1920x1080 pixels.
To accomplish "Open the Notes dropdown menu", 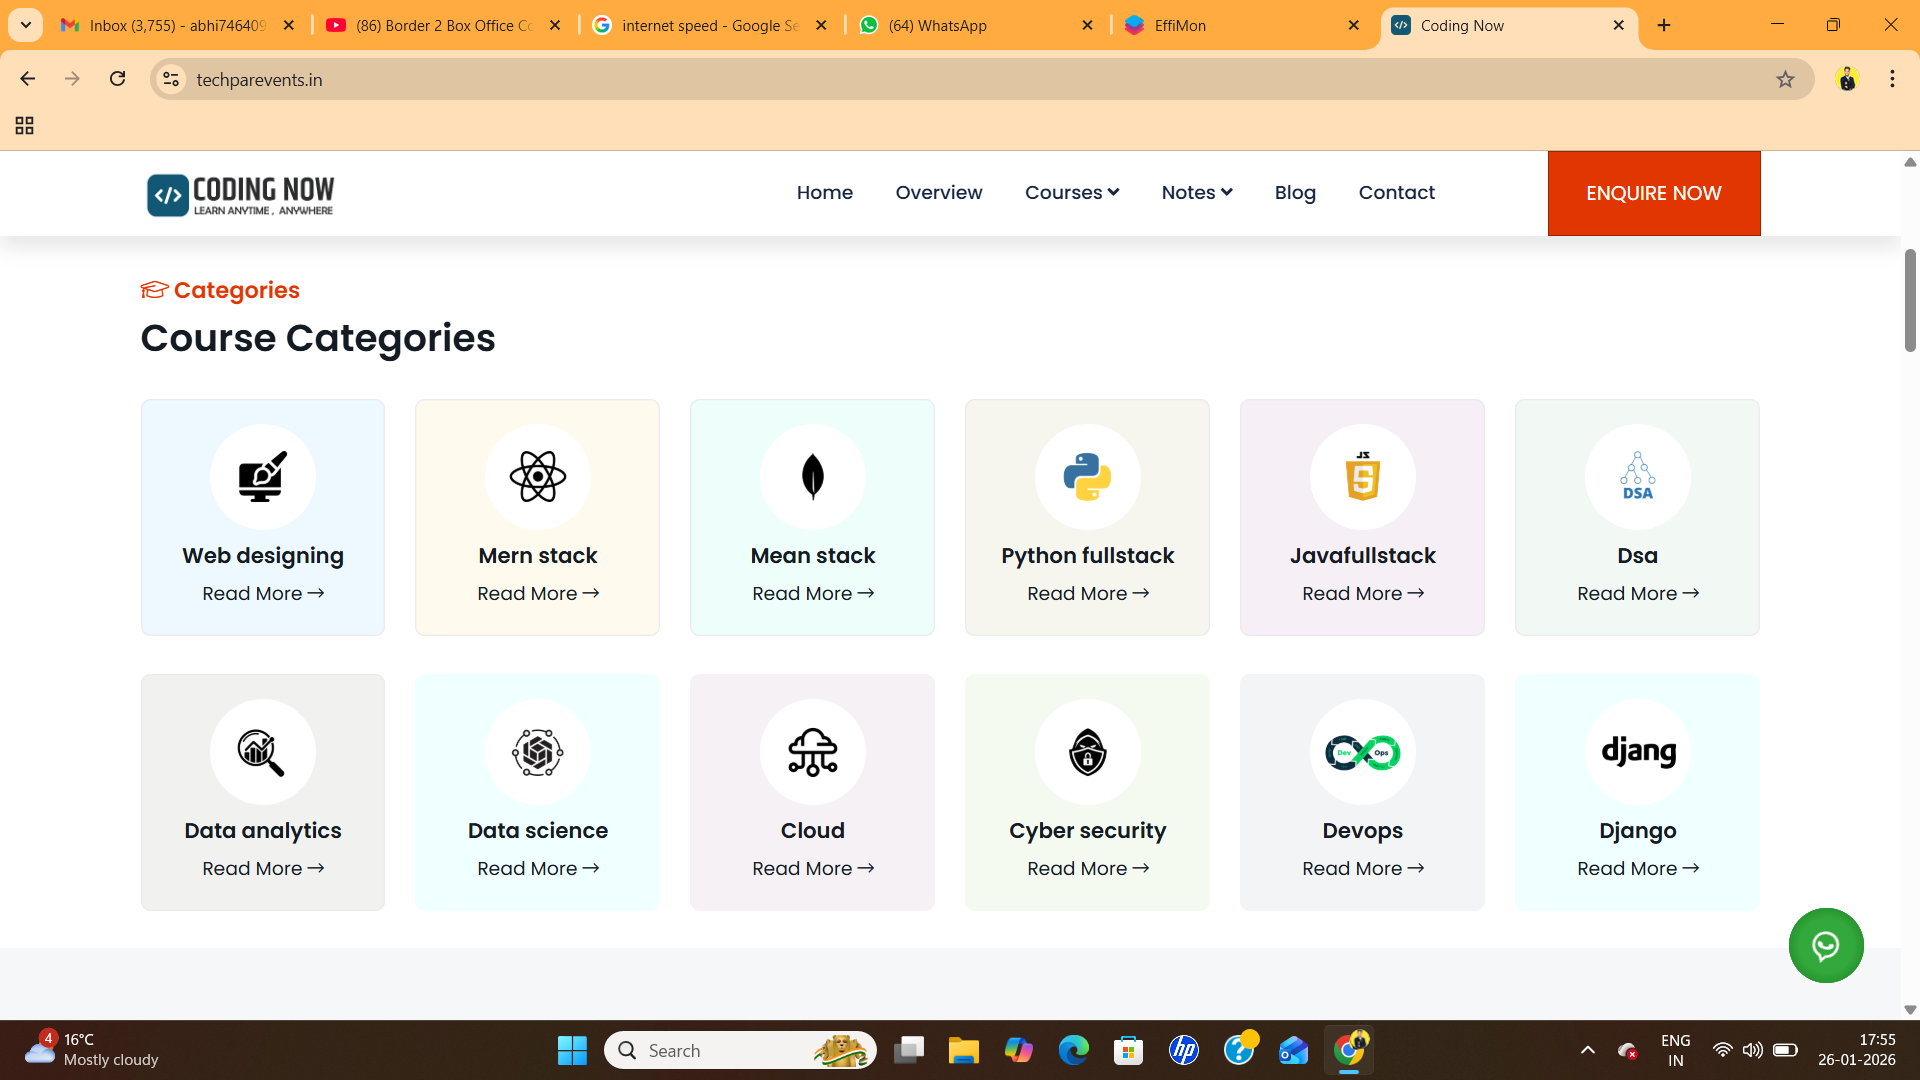I will (1196, 192).
